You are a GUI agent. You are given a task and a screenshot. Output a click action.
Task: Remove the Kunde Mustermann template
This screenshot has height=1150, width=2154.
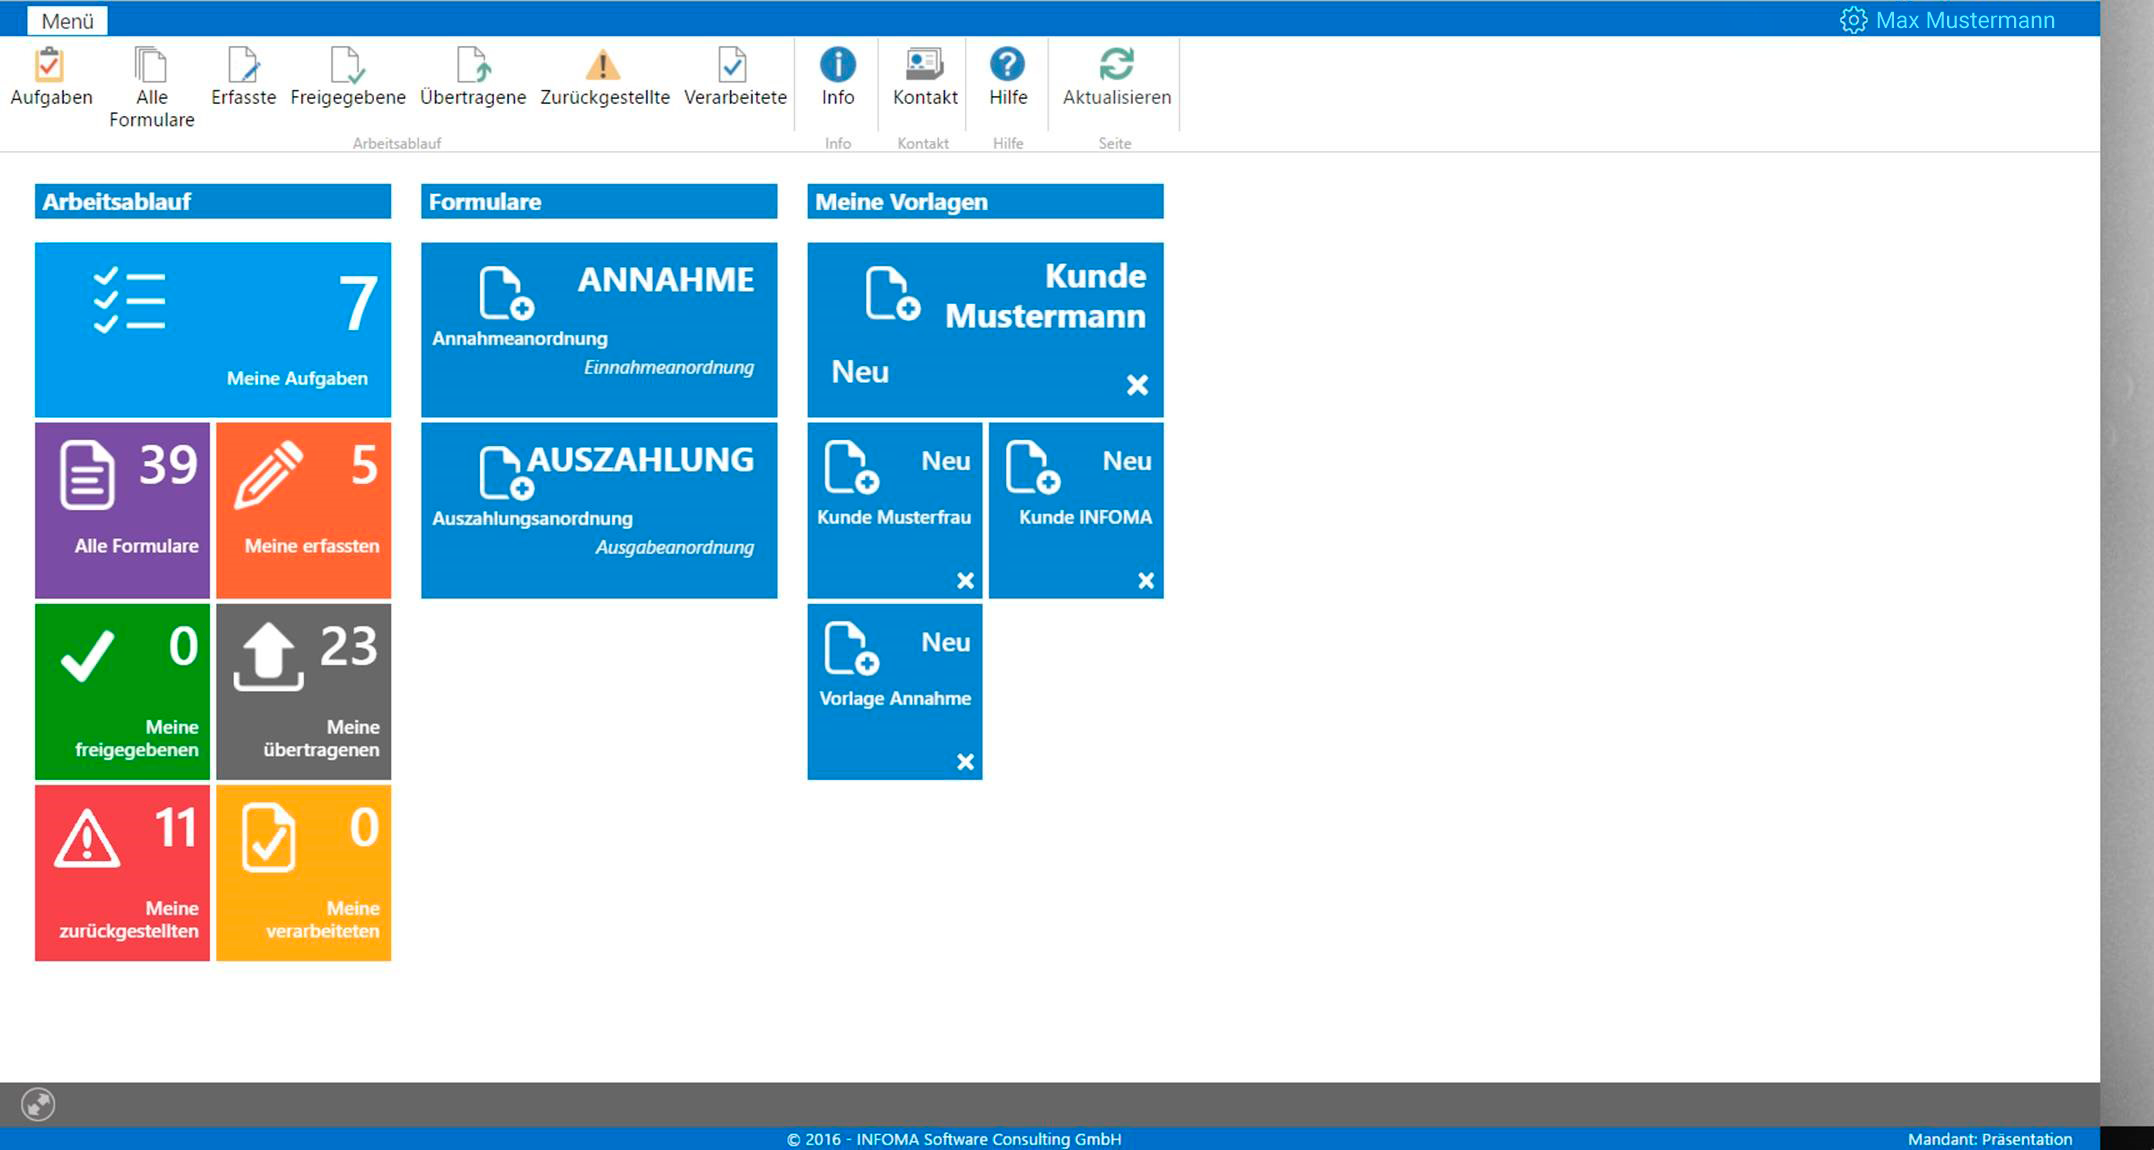(1137, 385)
